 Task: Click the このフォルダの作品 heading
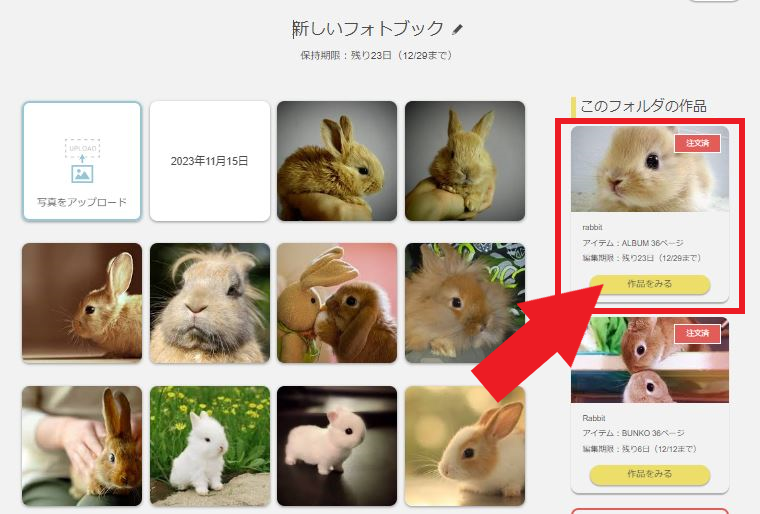click(x=643, y=106)
